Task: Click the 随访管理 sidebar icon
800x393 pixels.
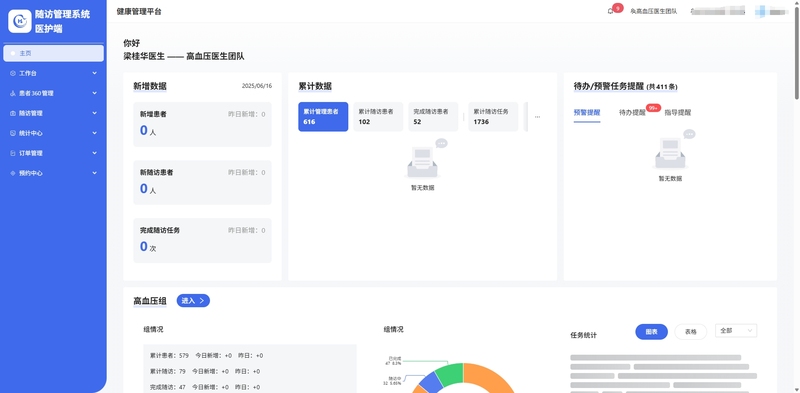Action: [13, 113]
